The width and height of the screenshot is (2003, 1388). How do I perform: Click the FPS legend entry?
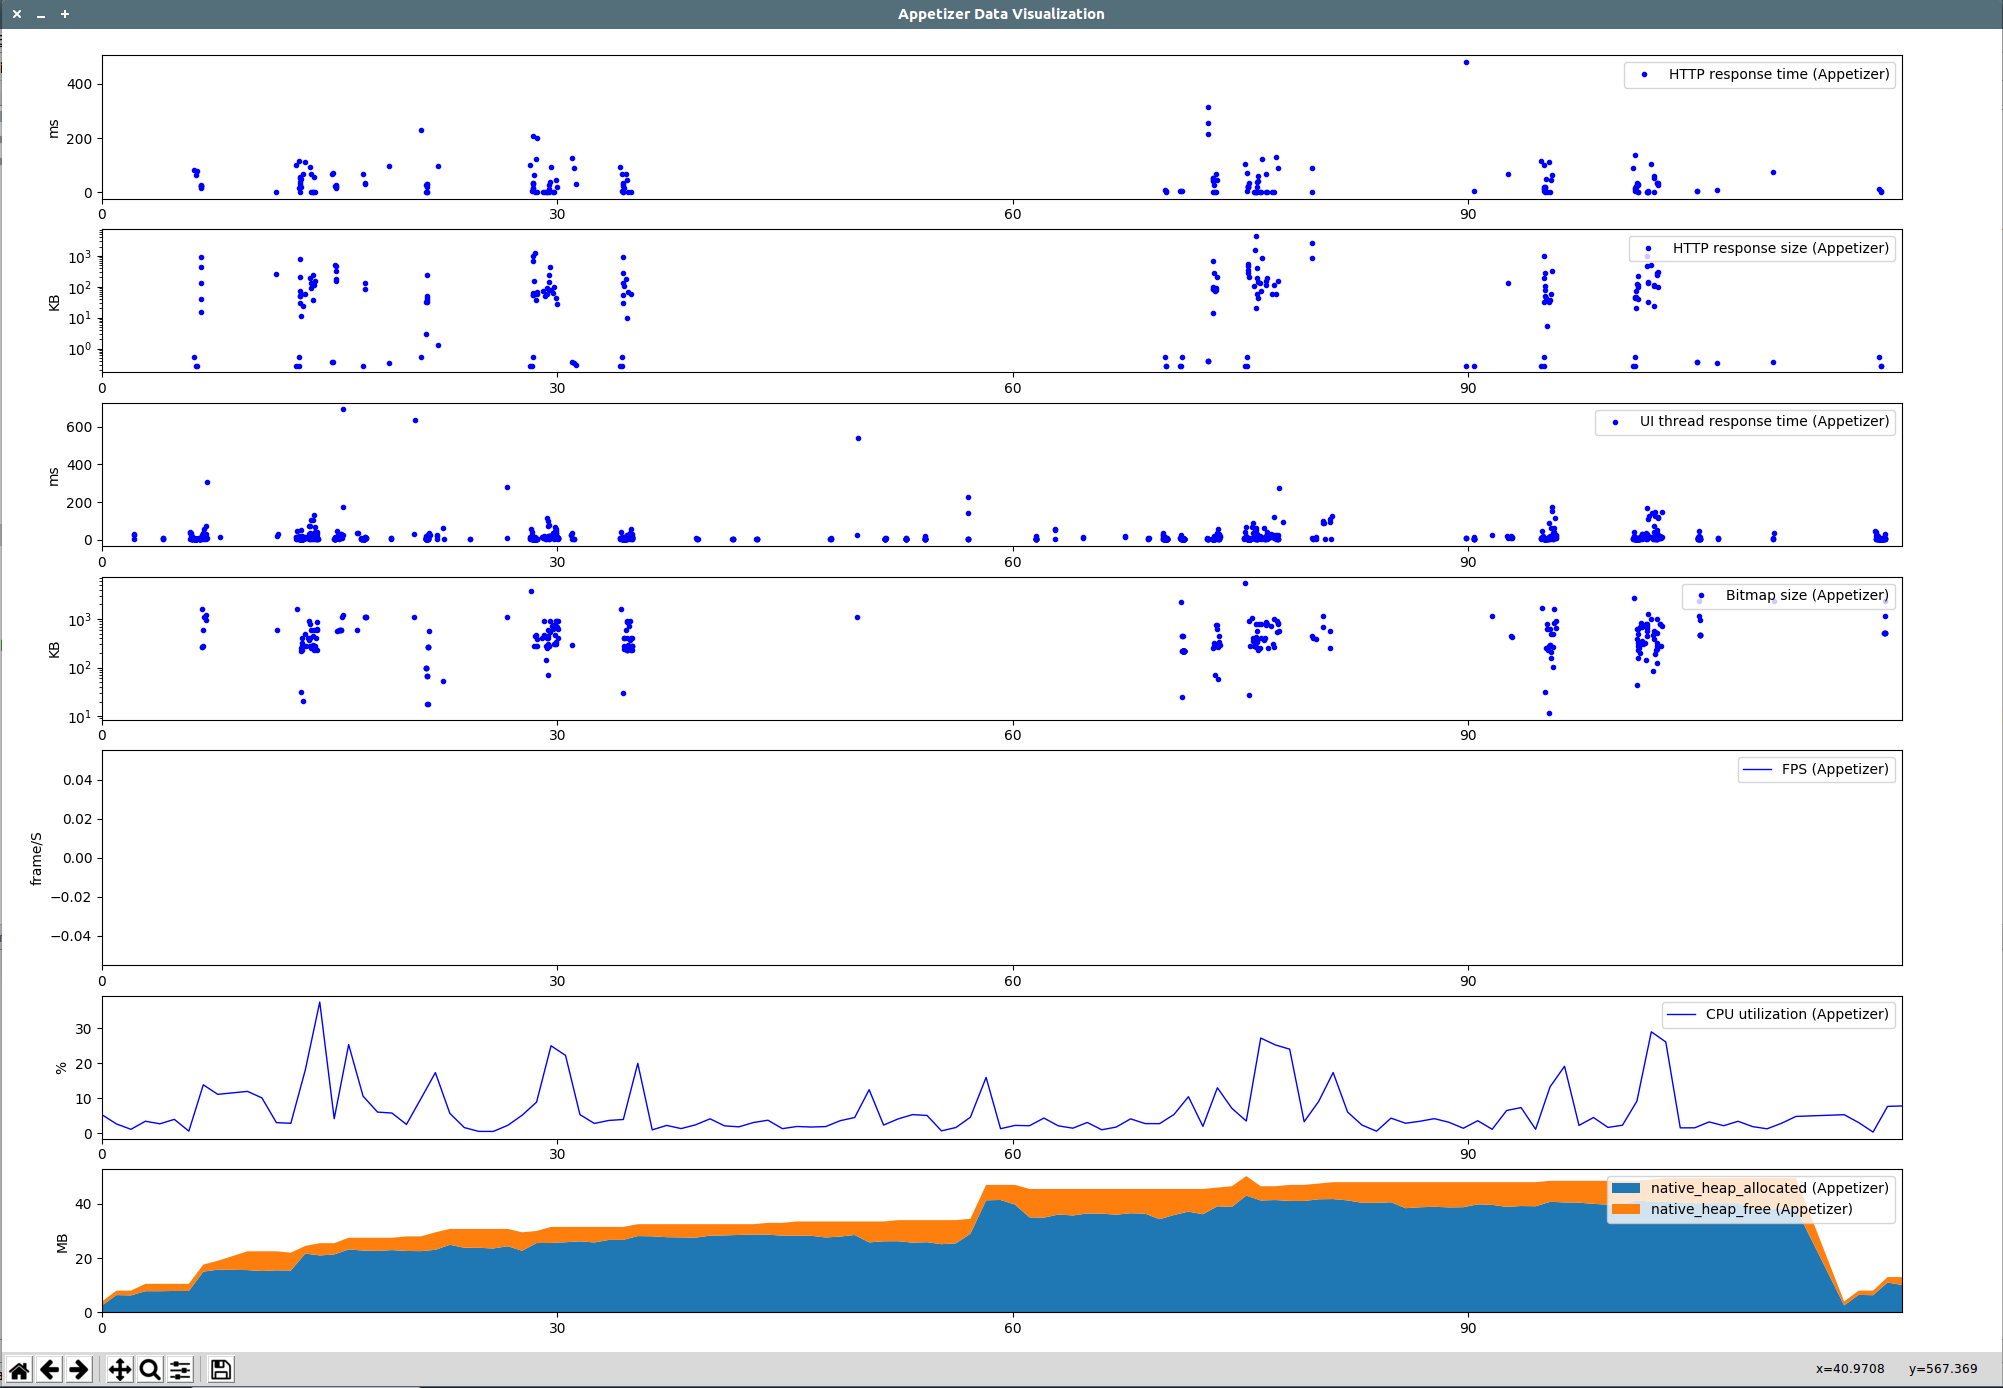1834,769
